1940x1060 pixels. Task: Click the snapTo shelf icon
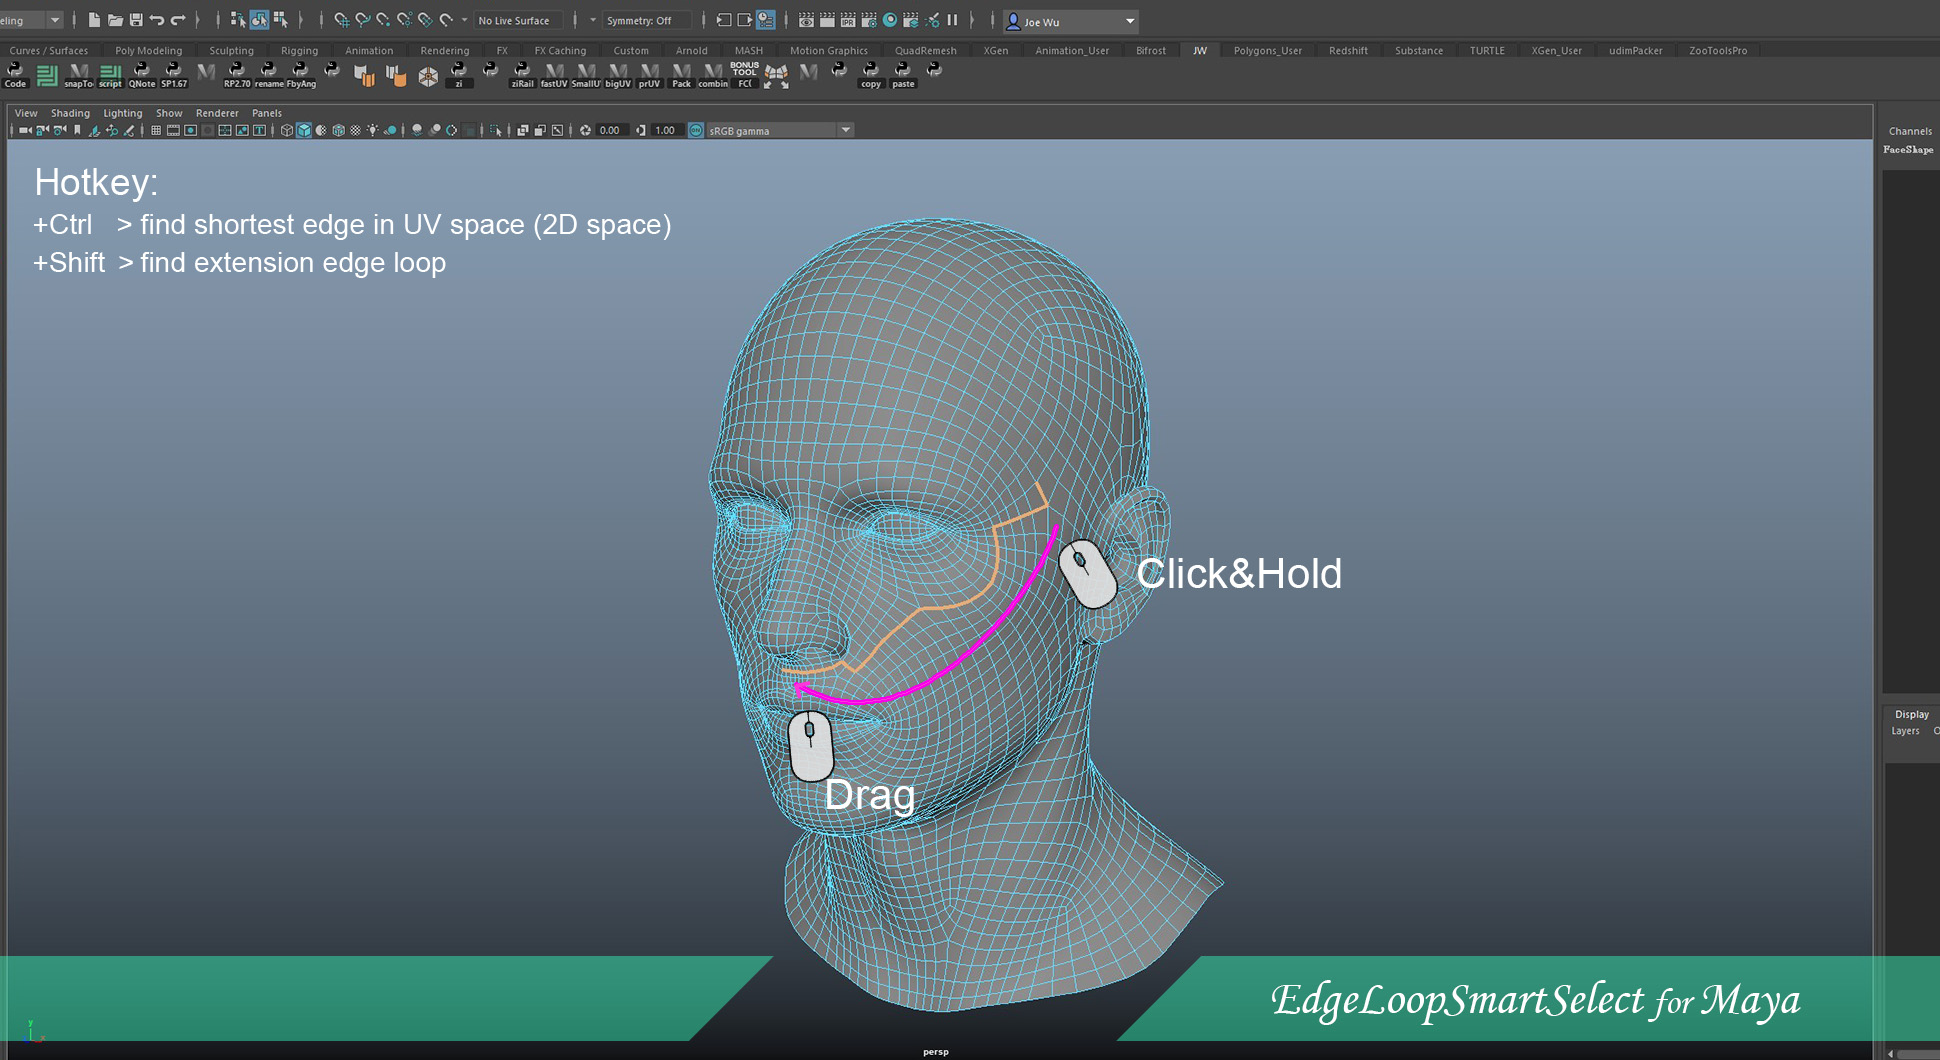(x=78, y=75)
